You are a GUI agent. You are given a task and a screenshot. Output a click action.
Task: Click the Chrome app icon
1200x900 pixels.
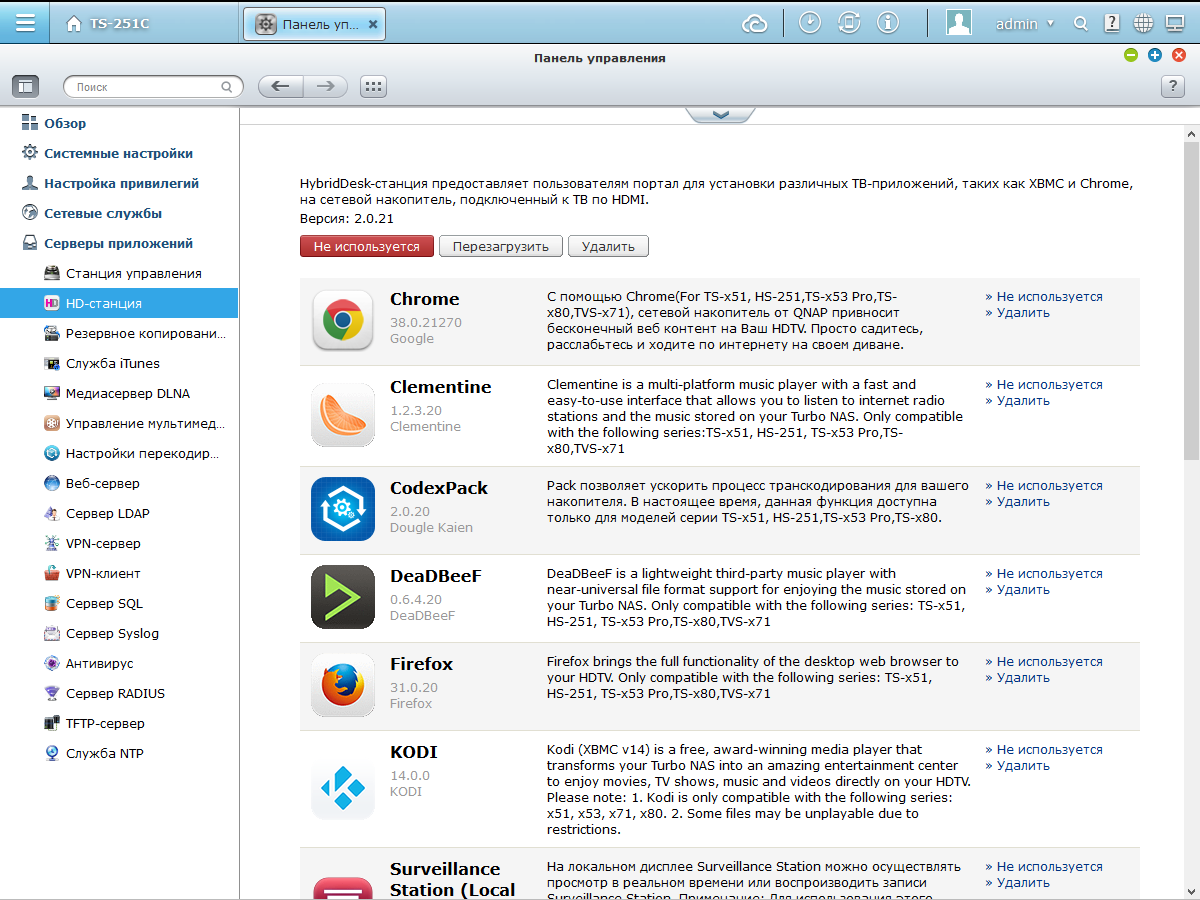click(x=343, y=320)
